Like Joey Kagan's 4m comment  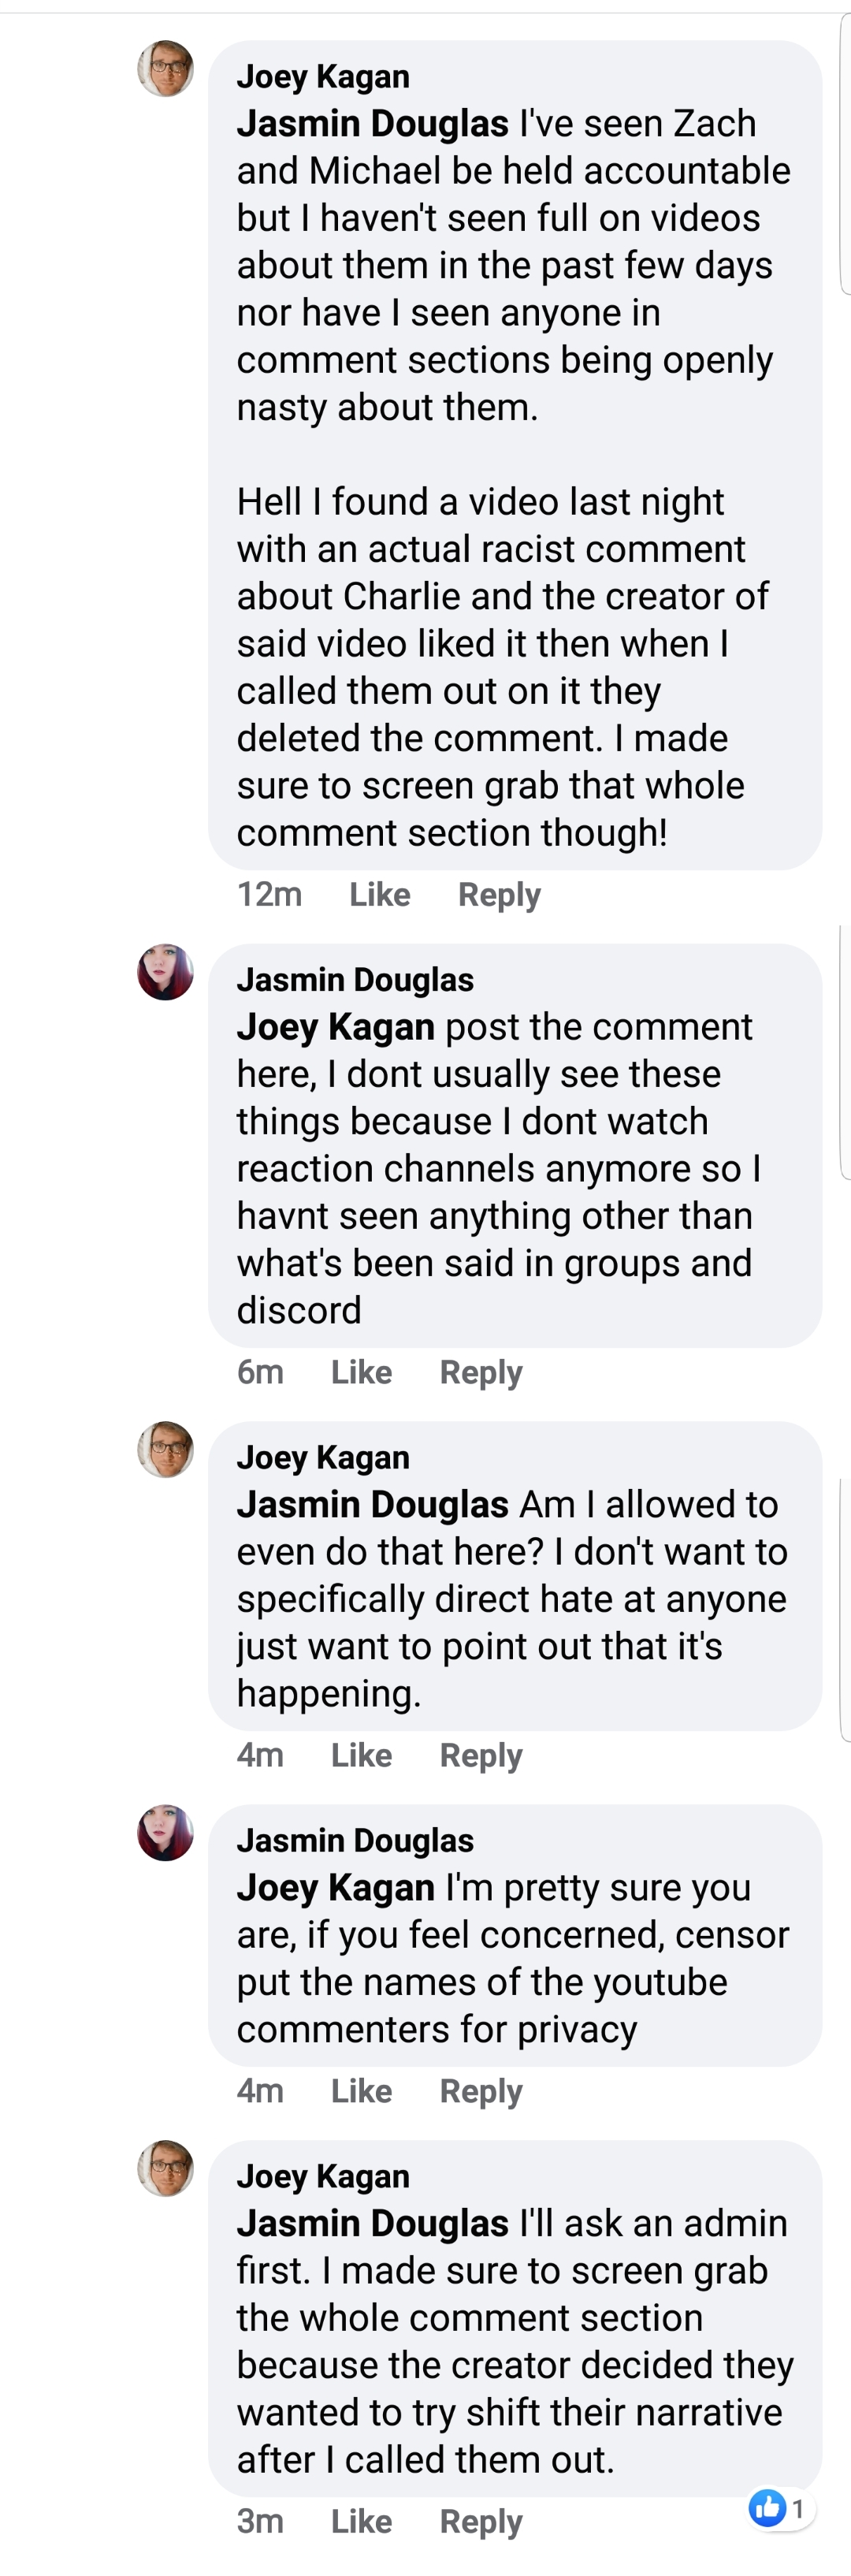pos(362,1755)
